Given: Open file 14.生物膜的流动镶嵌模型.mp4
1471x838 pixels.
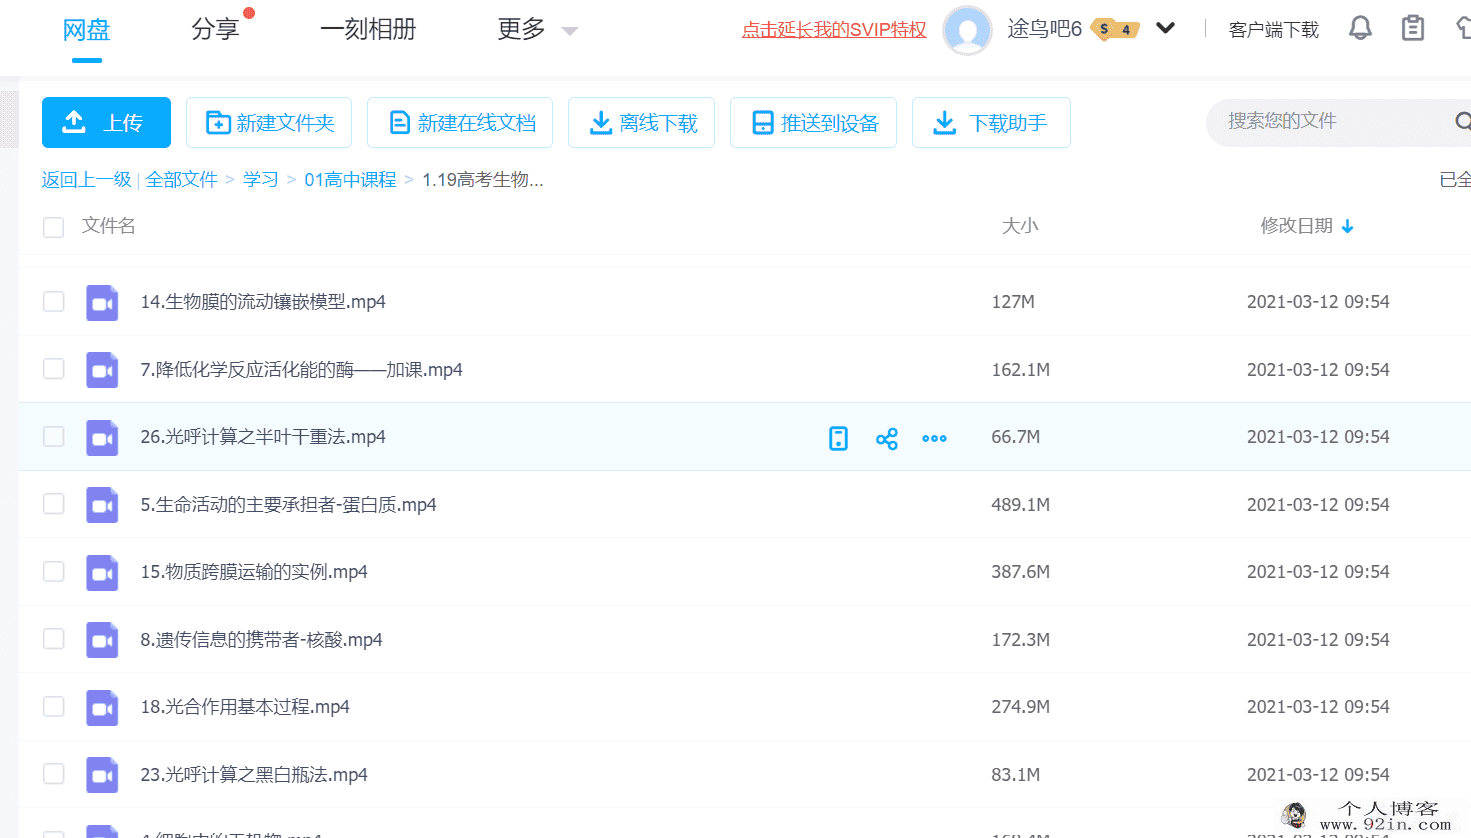Looking at the screenshot, I should pyautogui.click(x=263, y=302).
